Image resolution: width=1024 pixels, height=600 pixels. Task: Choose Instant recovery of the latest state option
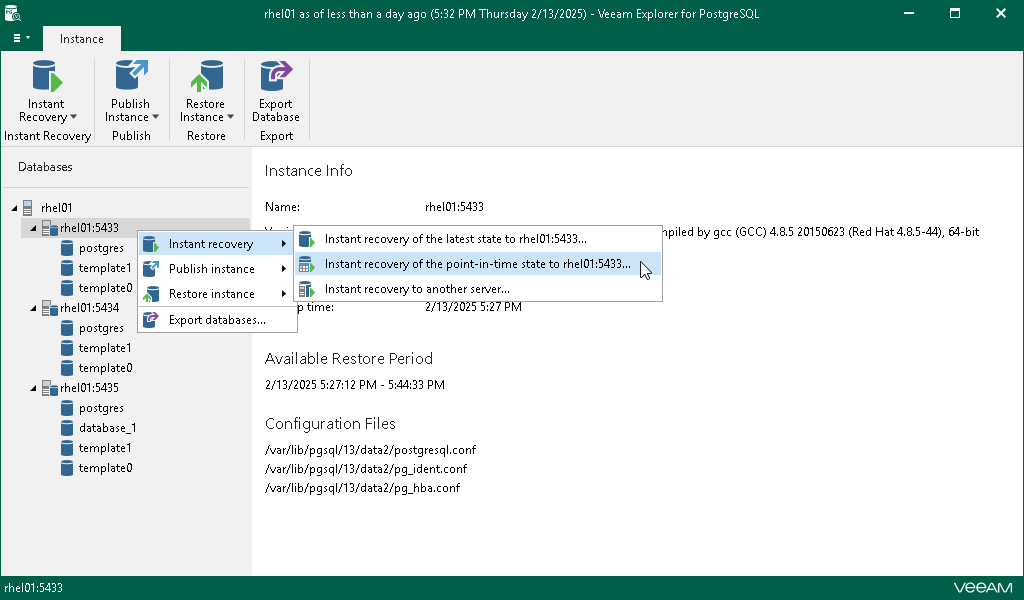tap(455, 238)
